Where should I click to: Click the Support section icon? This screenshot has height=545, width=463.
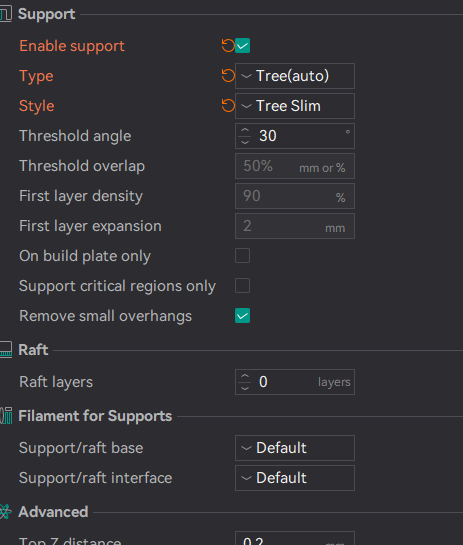click(6, 14)
